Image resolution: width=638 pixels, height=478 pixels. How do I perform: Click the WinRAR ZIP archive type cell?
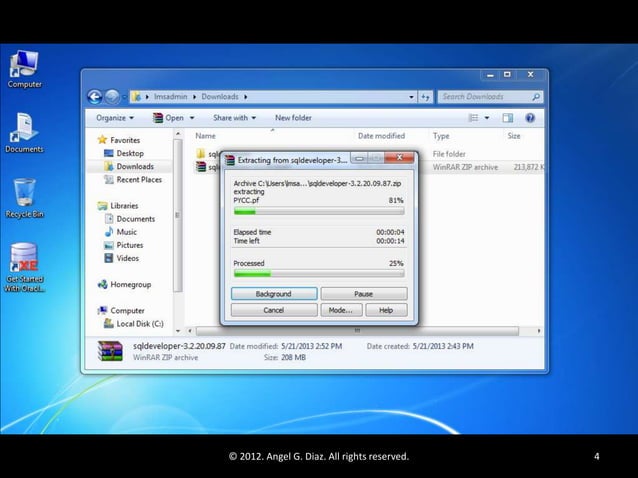pyautogui.click(x=465, y=167)
